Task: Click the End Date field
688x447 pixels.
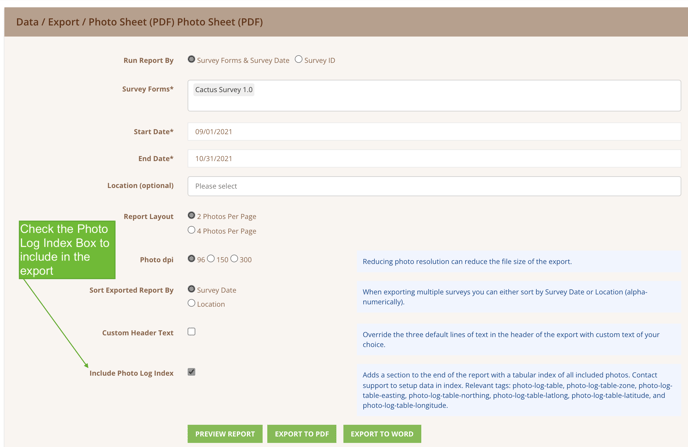Action: (434, 158)
